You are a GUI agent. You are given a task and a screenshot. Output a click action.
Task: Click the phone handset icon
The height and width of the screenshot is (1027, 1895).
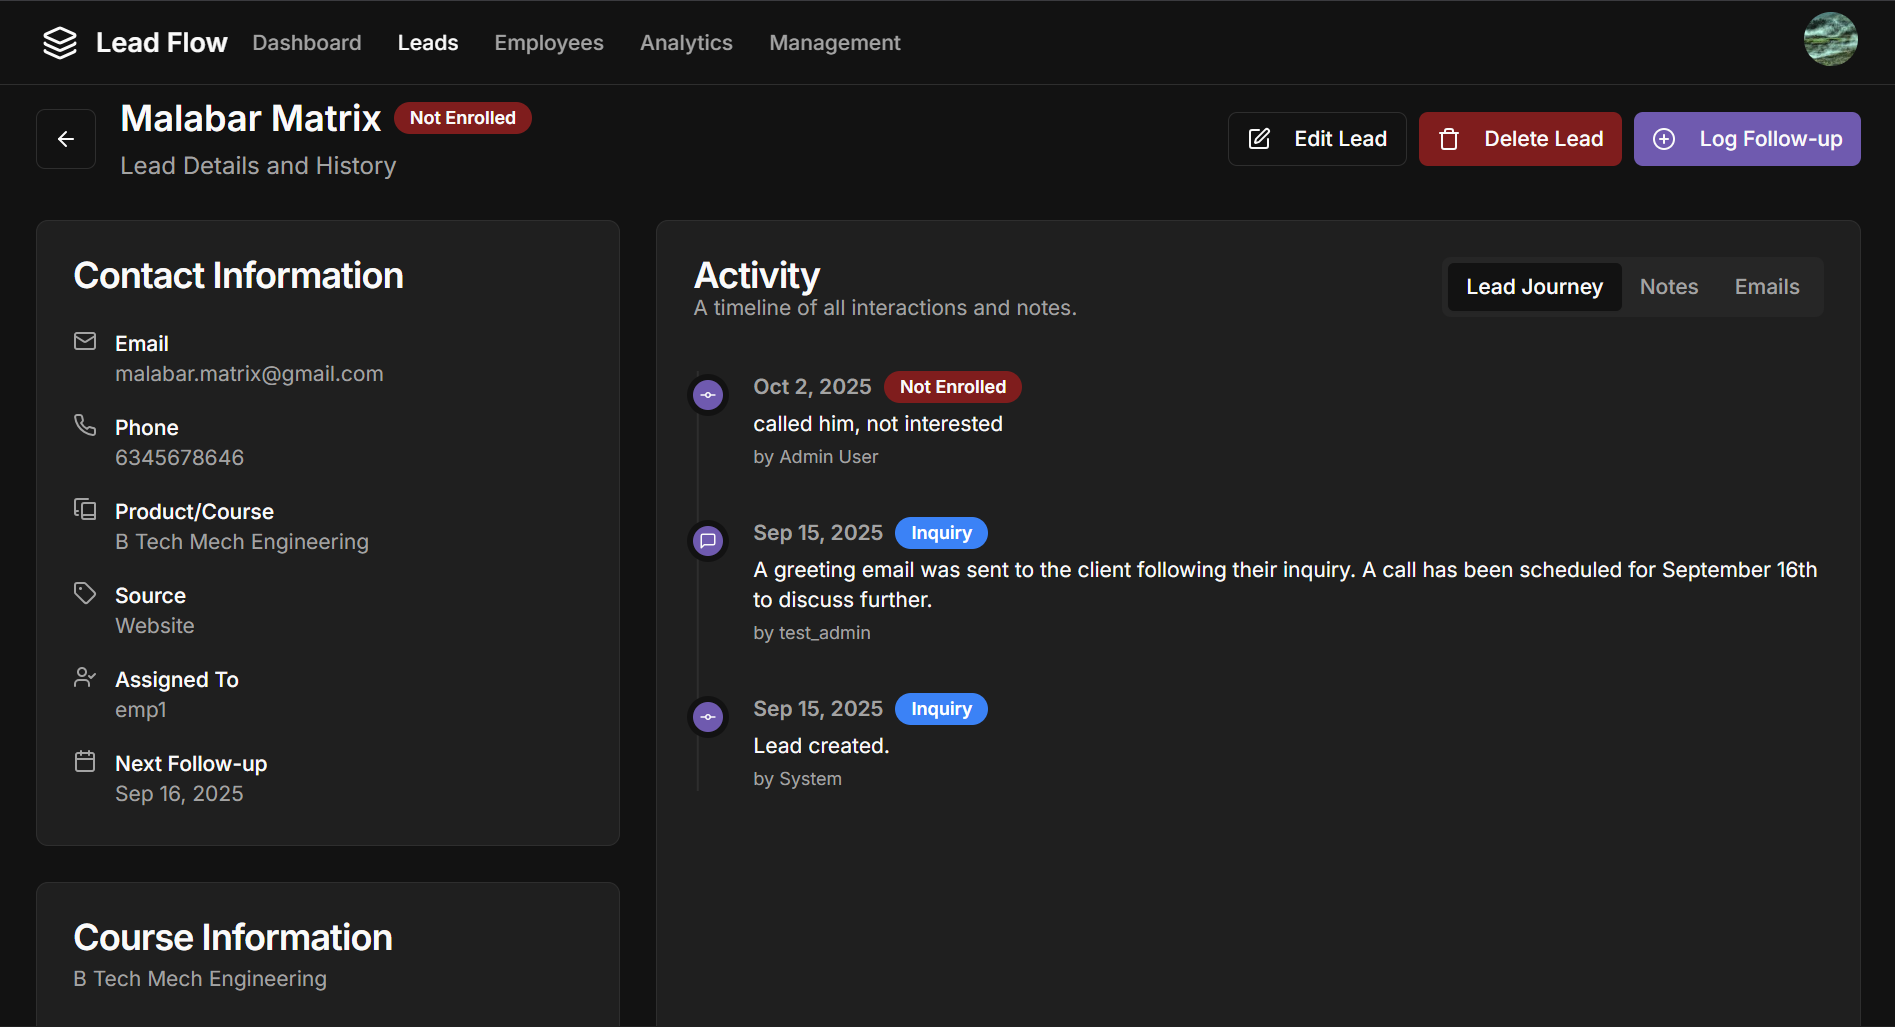pos(85,426)
